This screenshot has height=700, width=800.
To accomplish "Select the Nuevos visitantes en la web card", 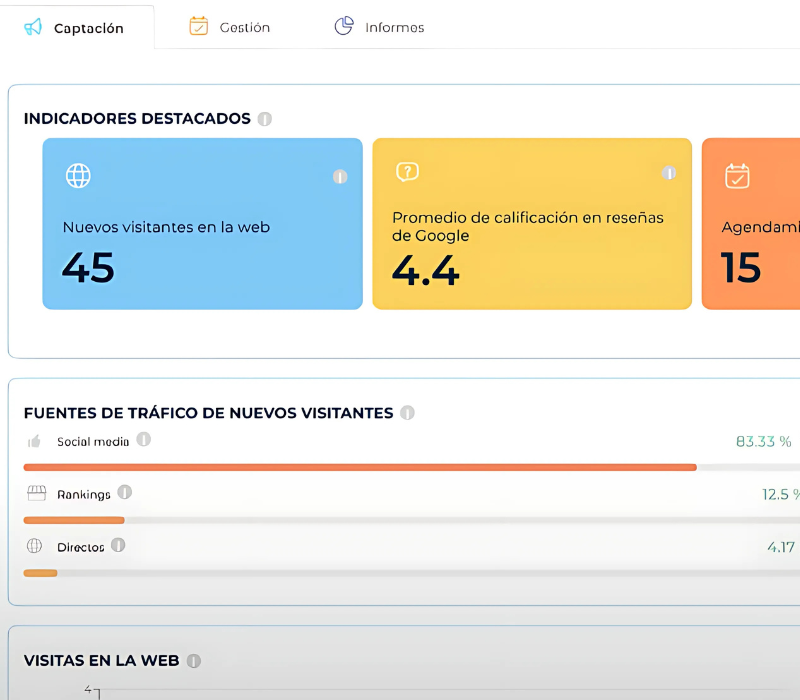I will pyautogui.click(x=202, y=224).
